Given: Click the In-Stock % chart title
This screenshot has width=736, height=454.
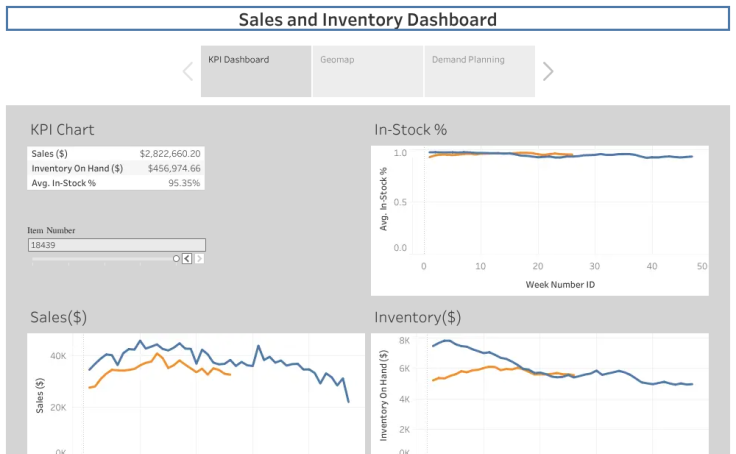Looking at the screenshot, I should (x=410, y=130).
